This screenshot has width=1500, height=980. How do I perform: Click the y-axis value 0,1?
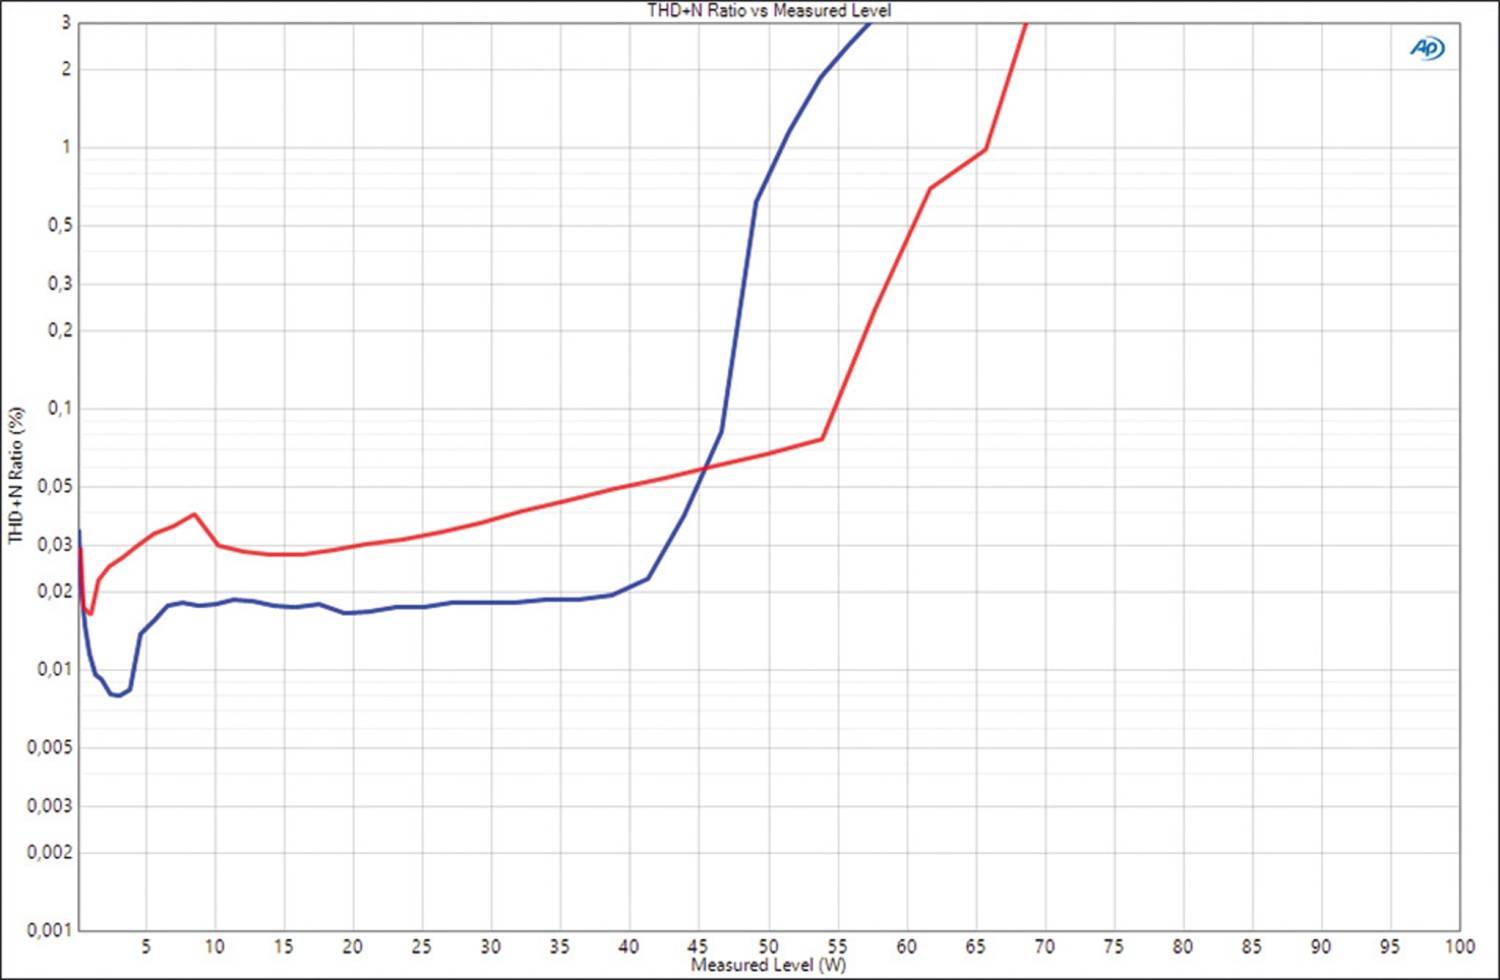click(x=60, y=408)
